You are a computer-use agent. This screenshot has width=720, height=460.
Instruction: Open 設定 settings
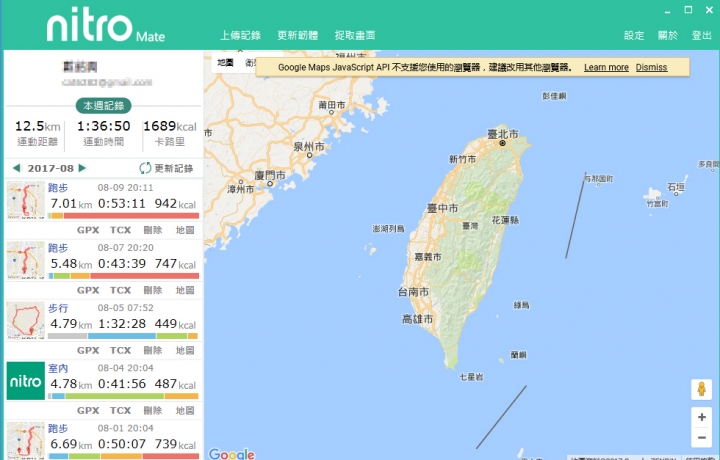point(634,35)
